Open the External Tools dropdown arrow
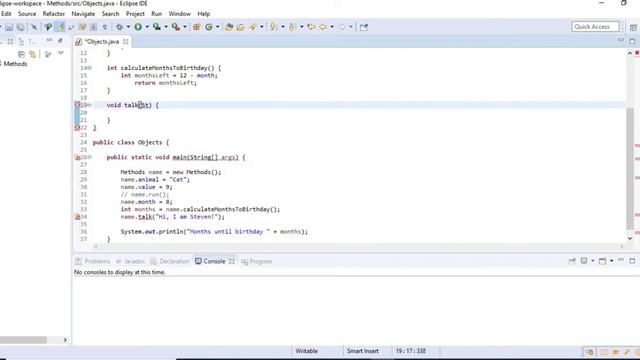Viewport: 640px width, 360px height. [185, 27]
